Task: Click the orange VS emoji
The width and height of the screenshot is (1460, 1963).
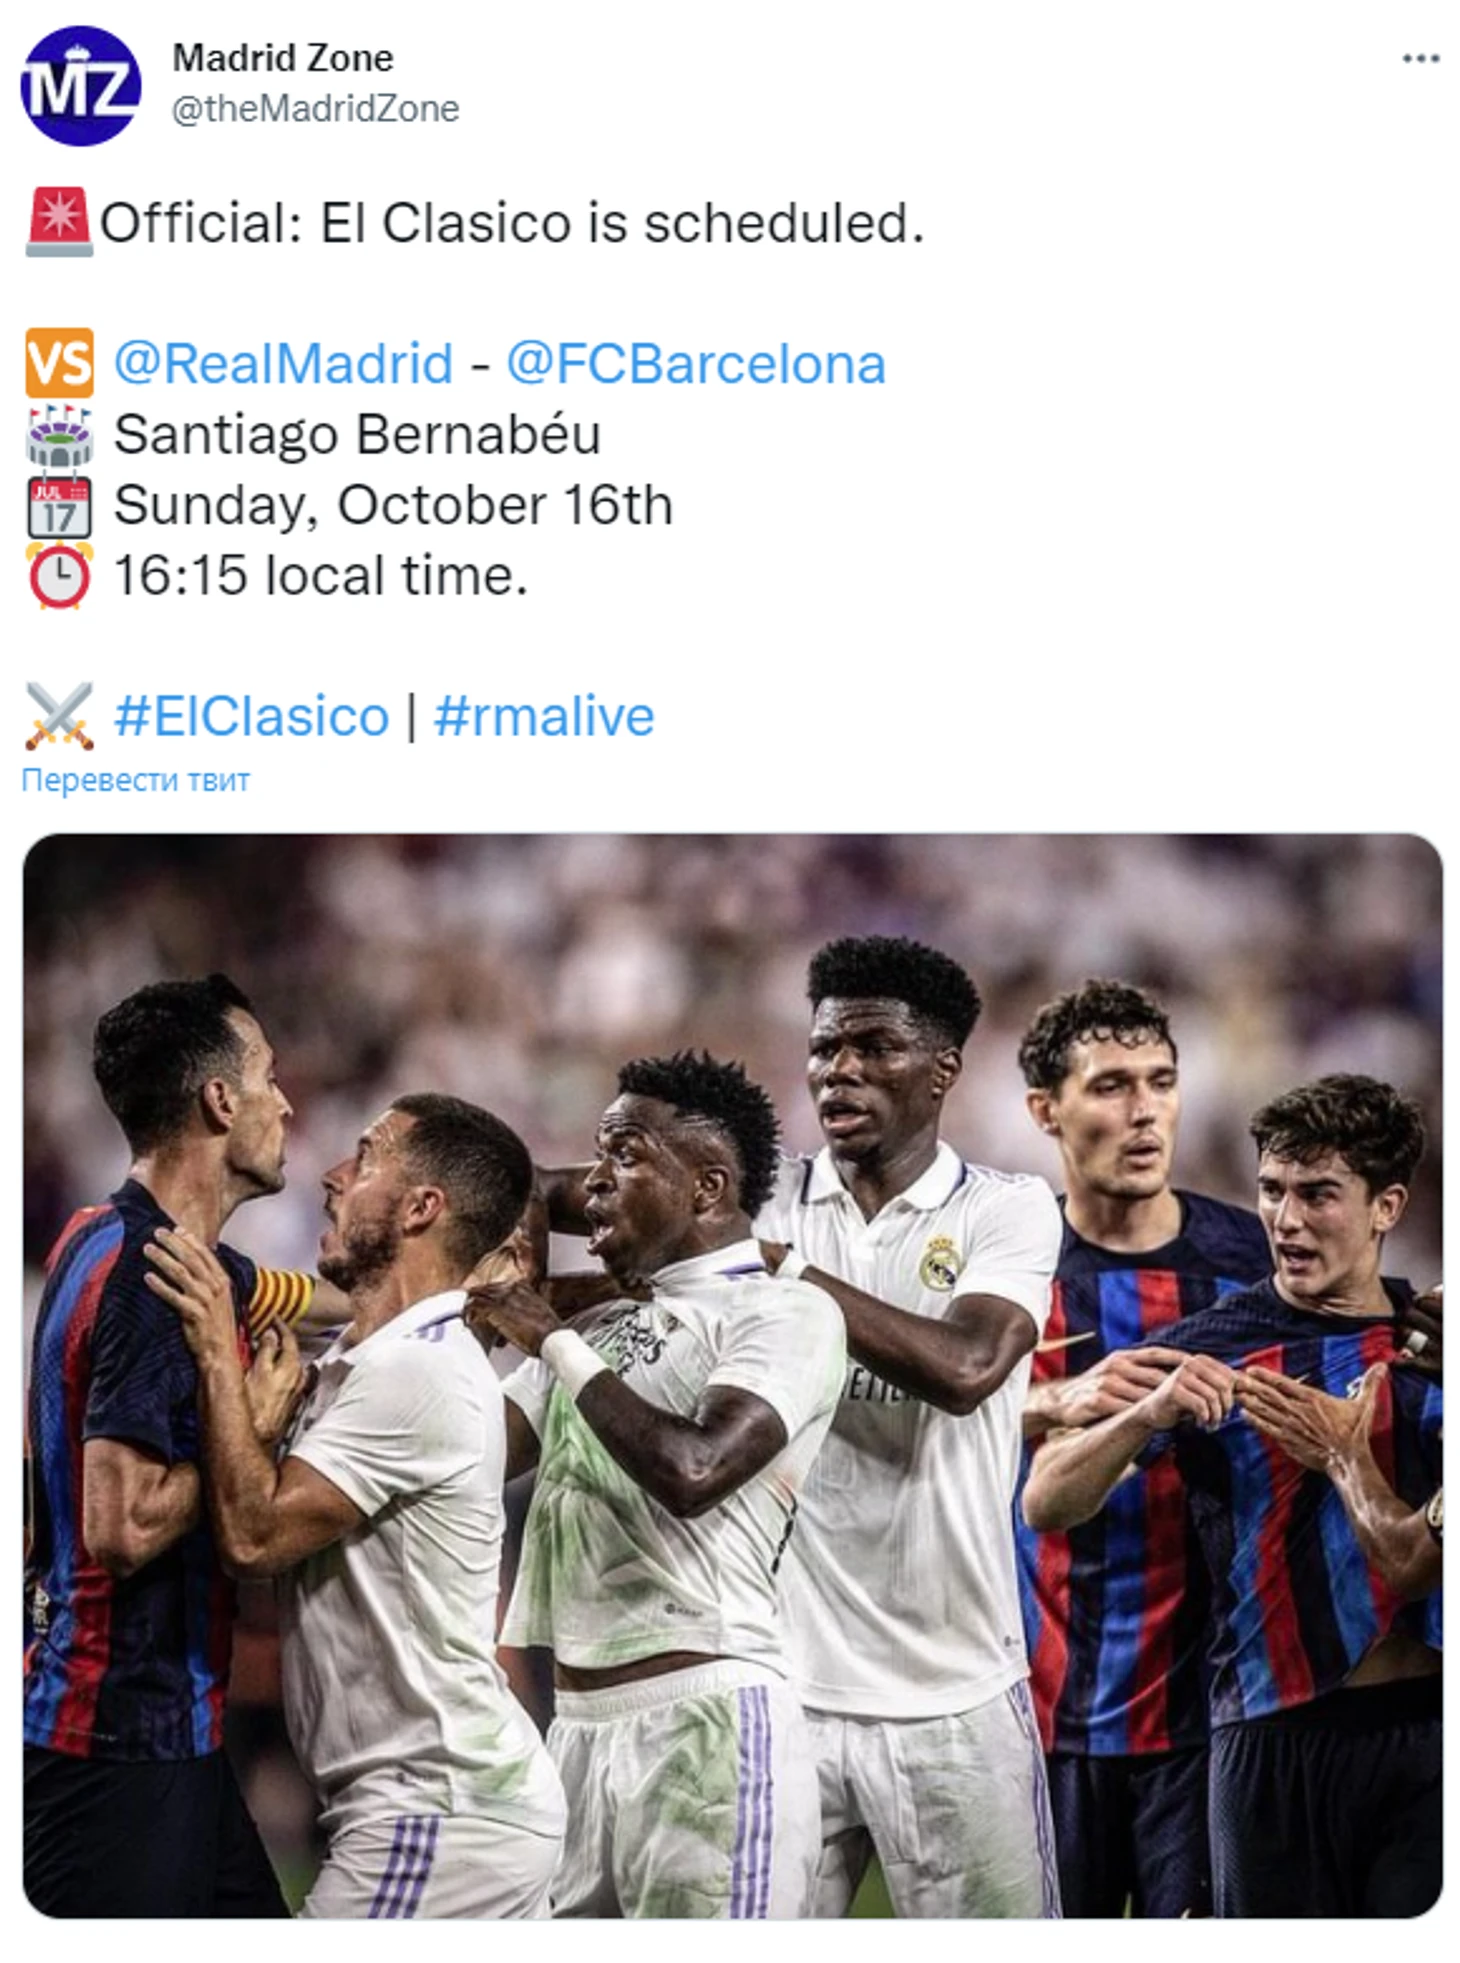Action: click(x=59, y=363)
